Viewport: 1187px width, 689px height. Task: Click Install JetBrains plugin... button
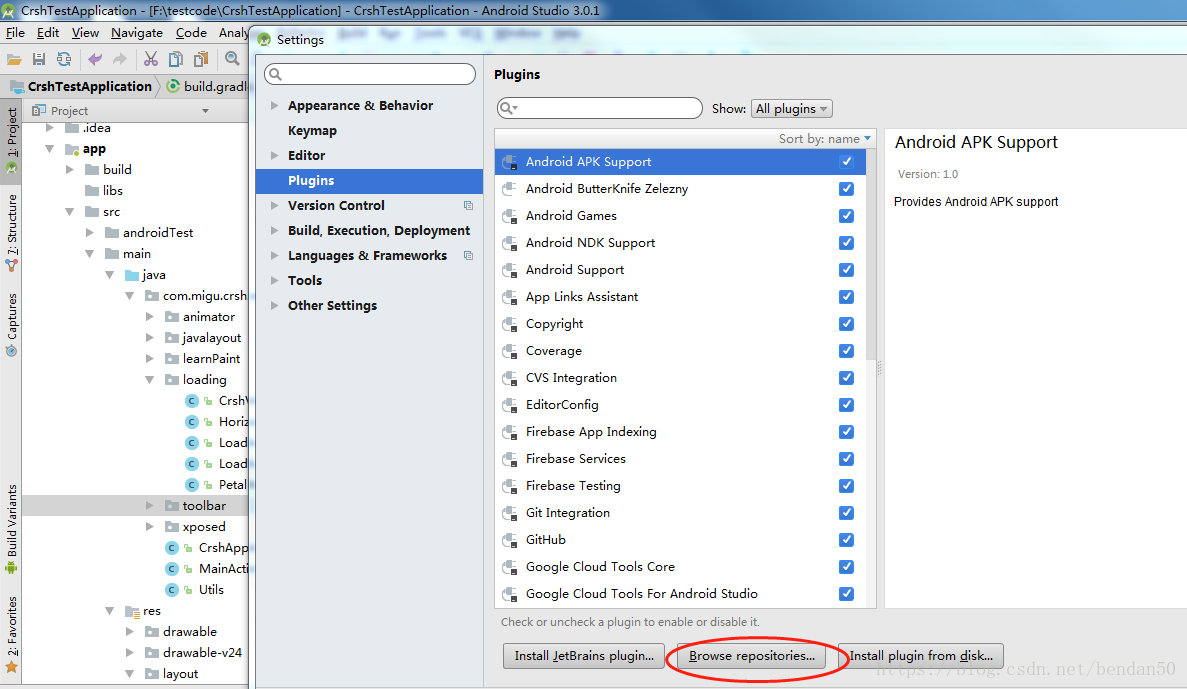(x=584, y=656)
